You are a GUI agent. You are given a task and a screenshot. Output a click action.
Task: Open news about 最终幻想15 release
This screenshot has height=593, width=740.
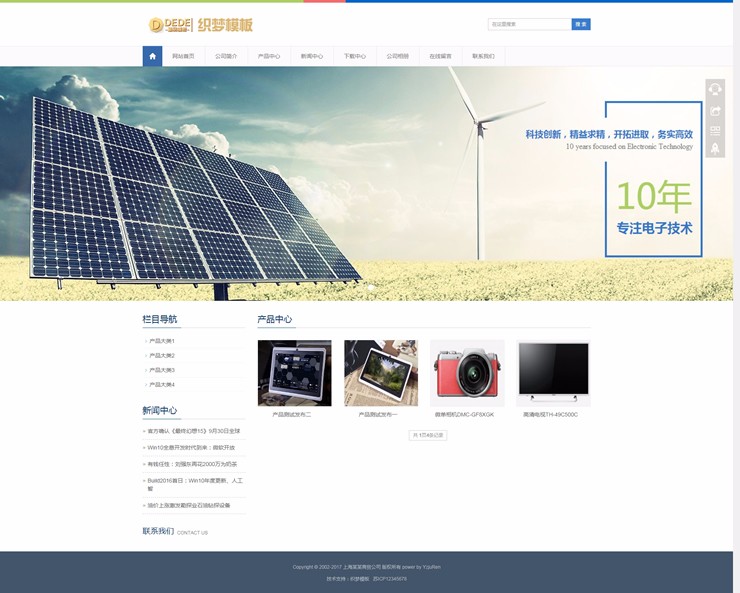[x=194, y=431]
